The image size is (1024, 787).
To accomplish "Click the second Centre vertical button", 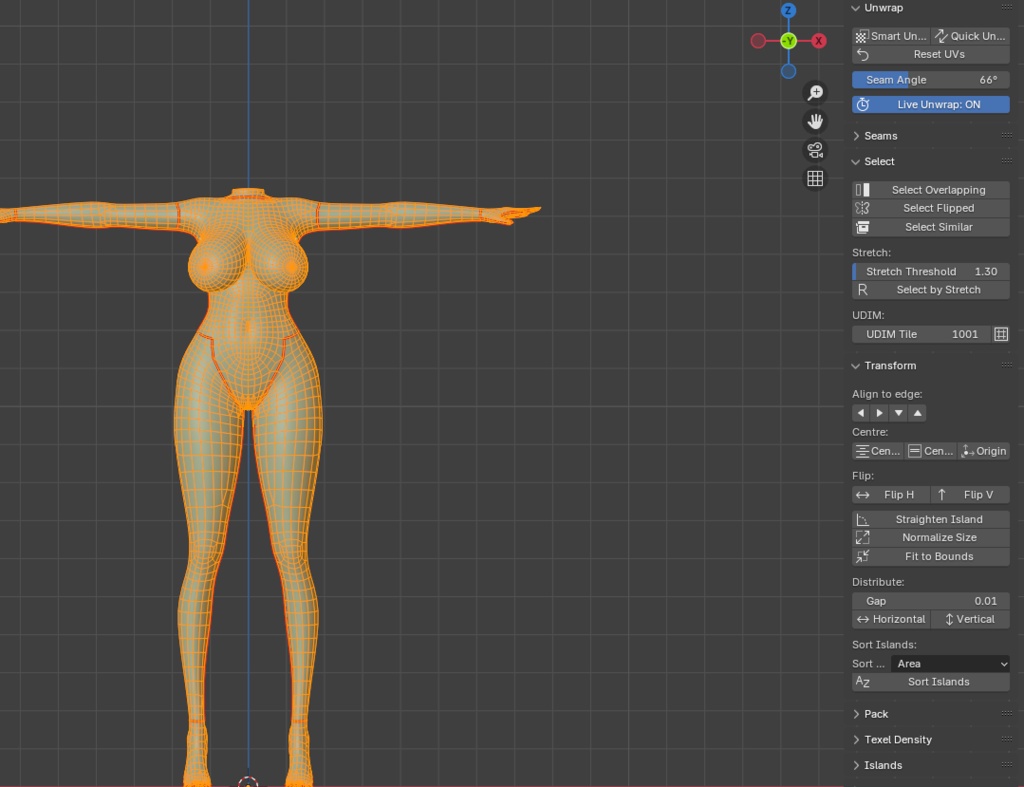I will [931, 451].
